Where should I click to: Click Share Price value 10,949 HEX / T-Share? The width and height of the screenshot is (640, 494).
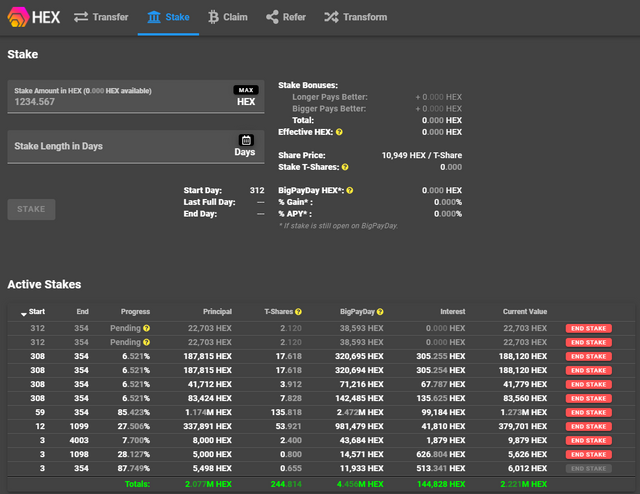tap(422, 155)
